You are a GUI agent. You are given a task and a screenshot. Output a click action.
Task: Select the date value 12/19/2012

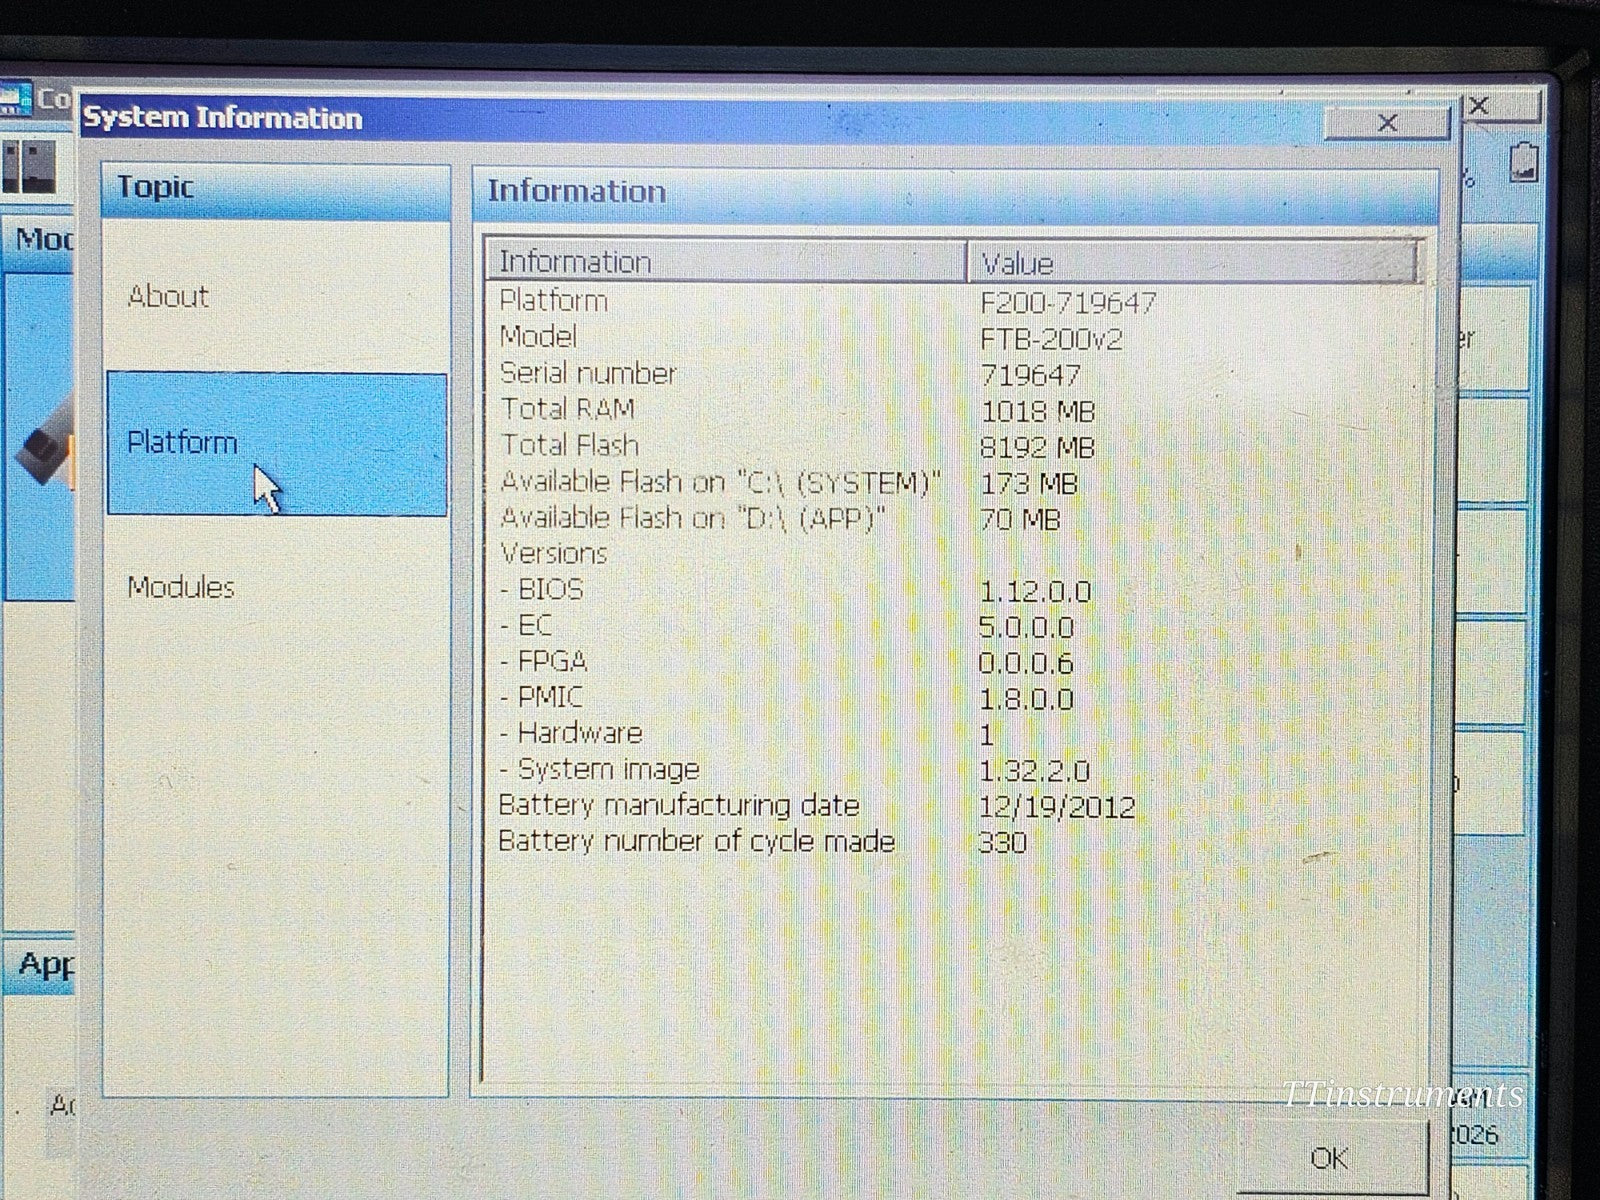pyautogui.click(x=1058, y=807)
